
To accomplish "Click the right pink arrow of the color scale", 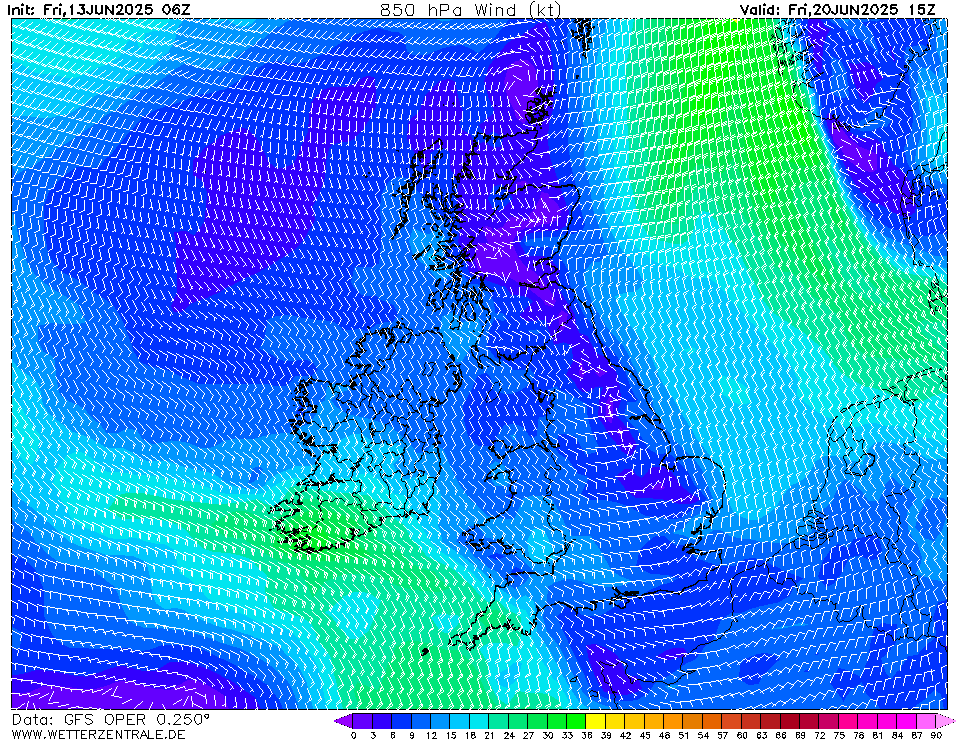I will click(945, 721).
